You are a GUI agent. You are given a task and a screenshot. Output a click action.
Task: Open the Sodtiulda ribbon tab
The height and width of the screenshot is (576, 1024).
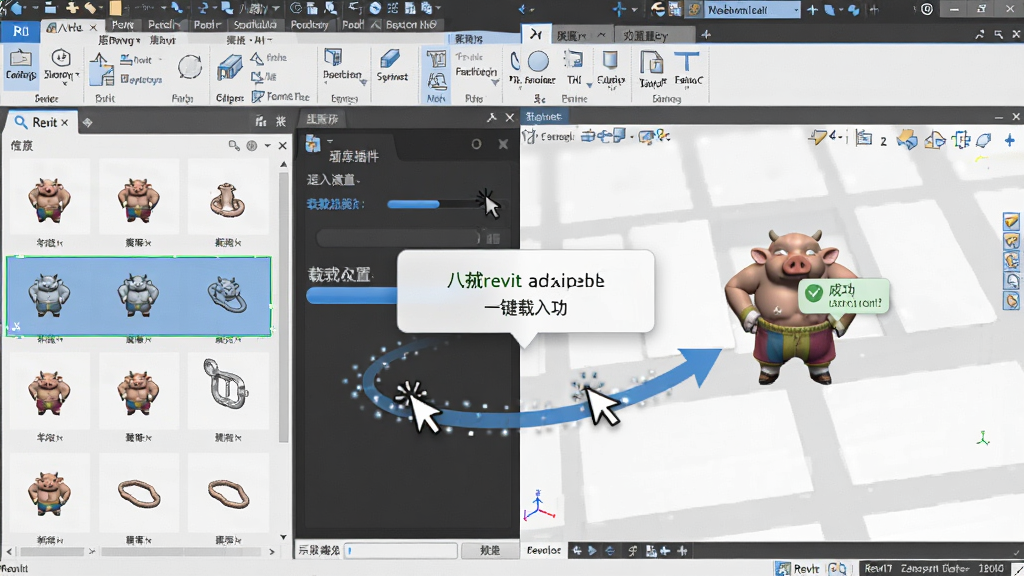255,25
